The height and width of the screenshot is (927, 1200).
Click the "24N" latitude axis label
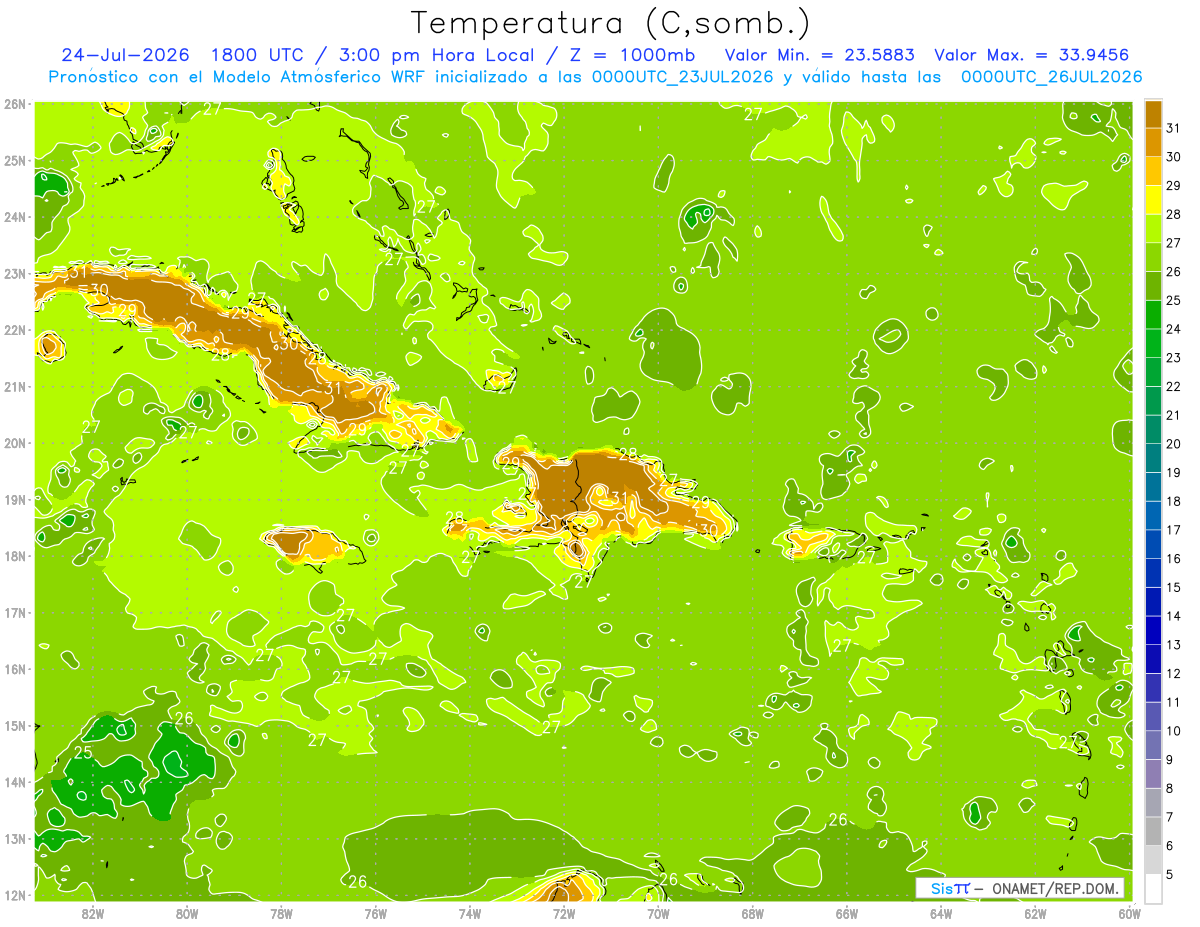[x=15, y=217]
